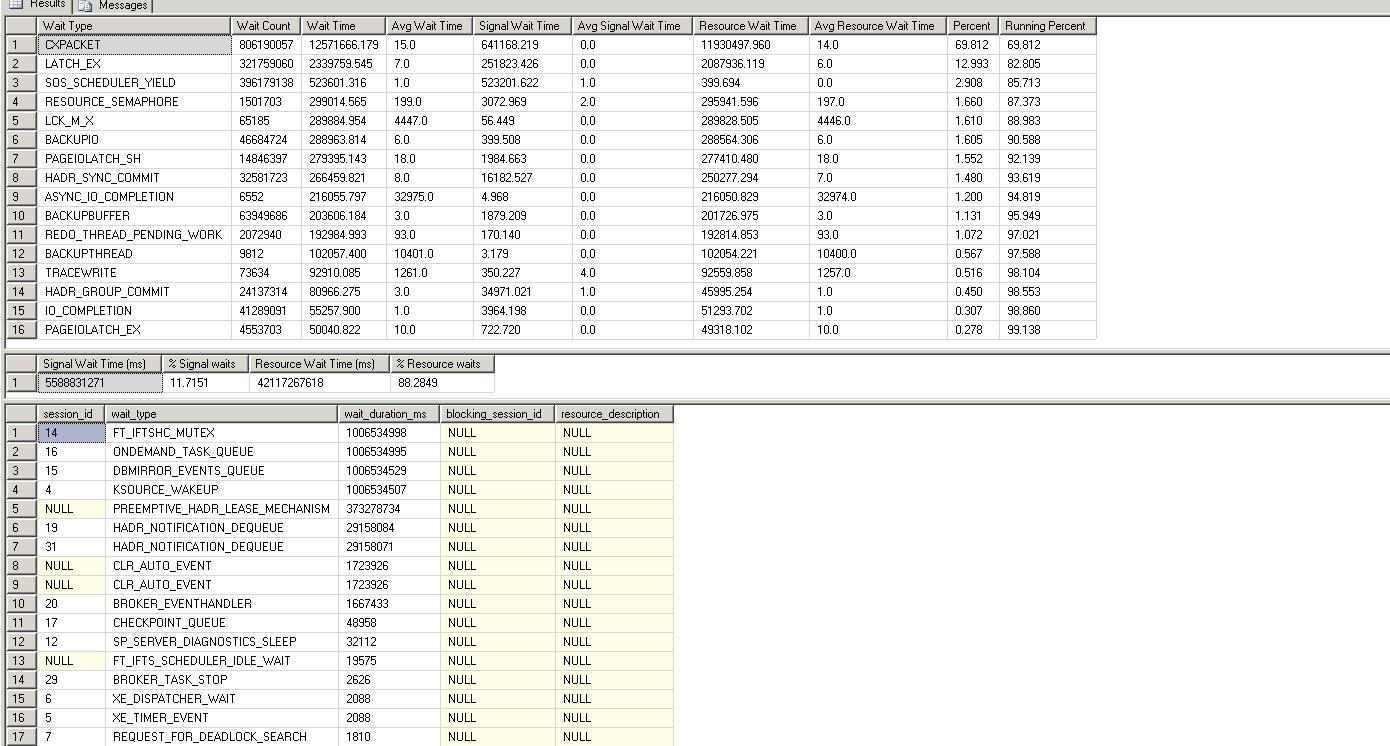Click the Signal Wait Time (ms) header
Screen dimensions: 1390x746
pyautogui.click(x=99, y=364)
